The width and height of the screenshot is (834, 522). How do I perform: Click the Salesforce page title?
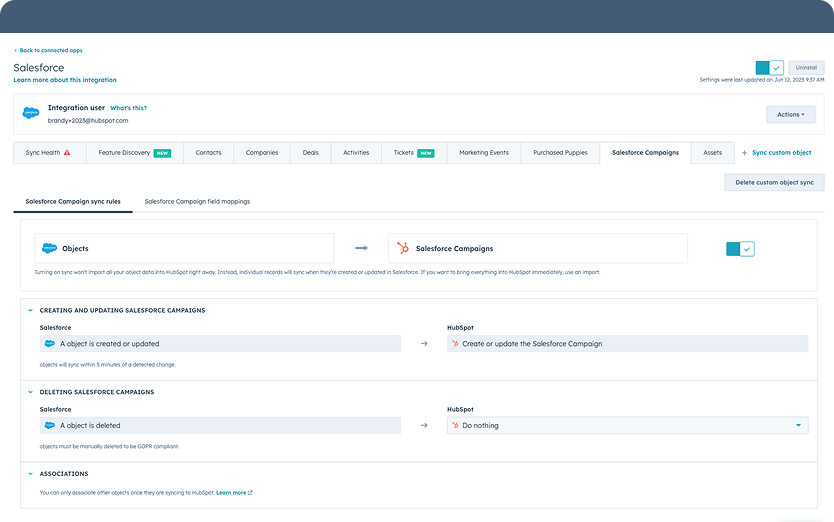tap(39, 68)
